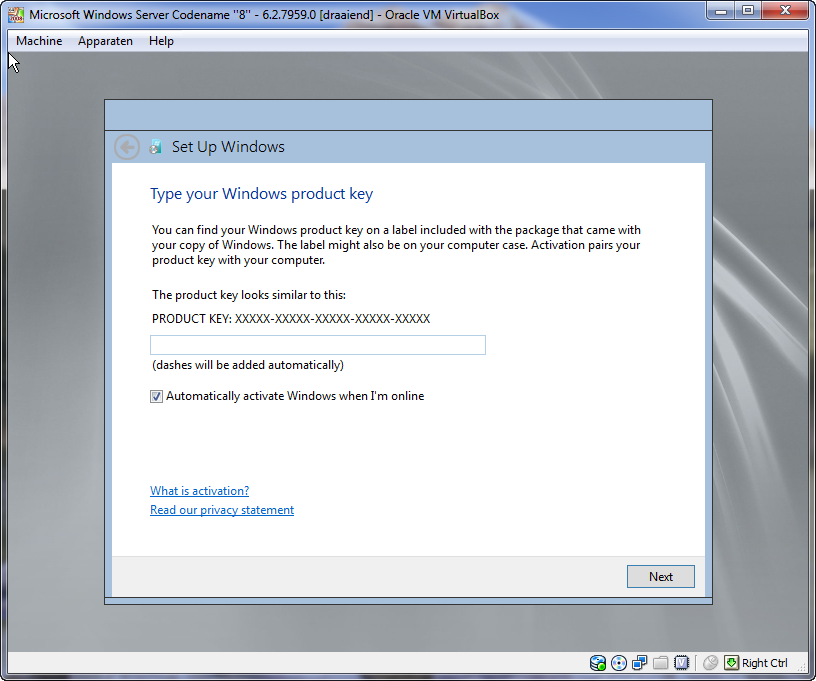Image resolution: width=816 pixels, height=681 pixels.
Task: Open the What is activation? link
Action: pos(199,491)
